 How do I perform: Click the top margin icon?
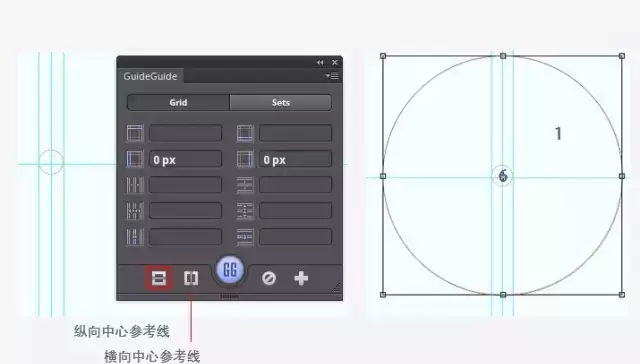coord(135,133)
